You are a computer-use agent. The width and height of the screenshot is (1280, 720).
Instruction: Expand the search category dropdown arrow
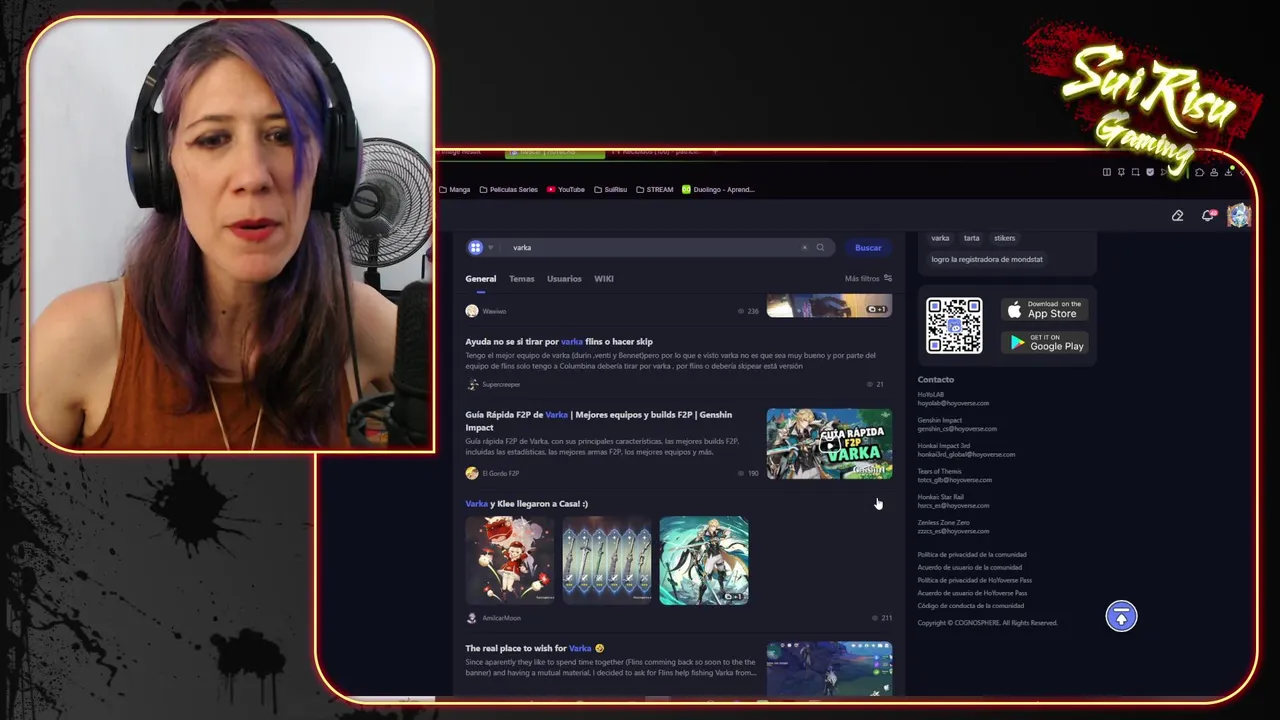point(490,248)
